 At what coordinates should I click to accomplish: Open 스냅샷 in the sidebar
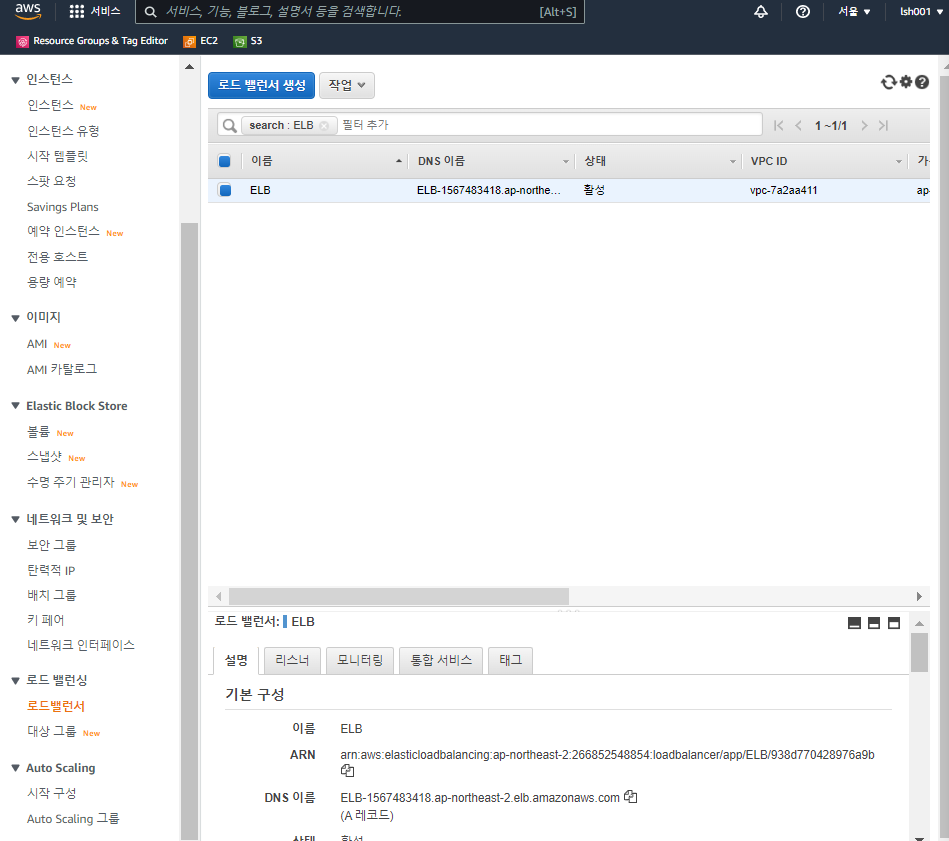(x=45, y=457)
